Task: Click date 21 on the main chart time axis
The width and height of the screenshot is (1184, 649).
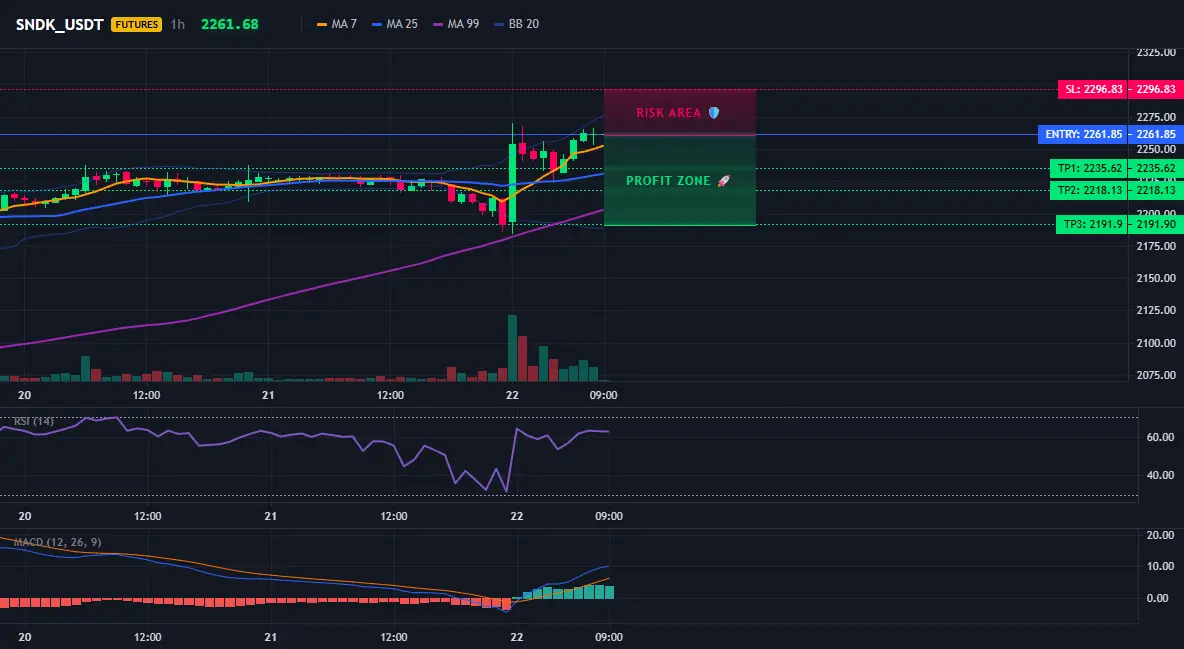Action: (x=268, y=395)
